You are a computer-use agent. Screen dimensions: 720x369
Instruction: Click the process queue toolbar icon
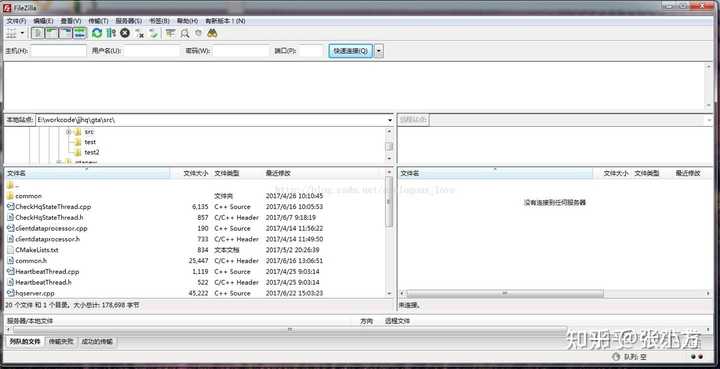click(x=111, y=33)
